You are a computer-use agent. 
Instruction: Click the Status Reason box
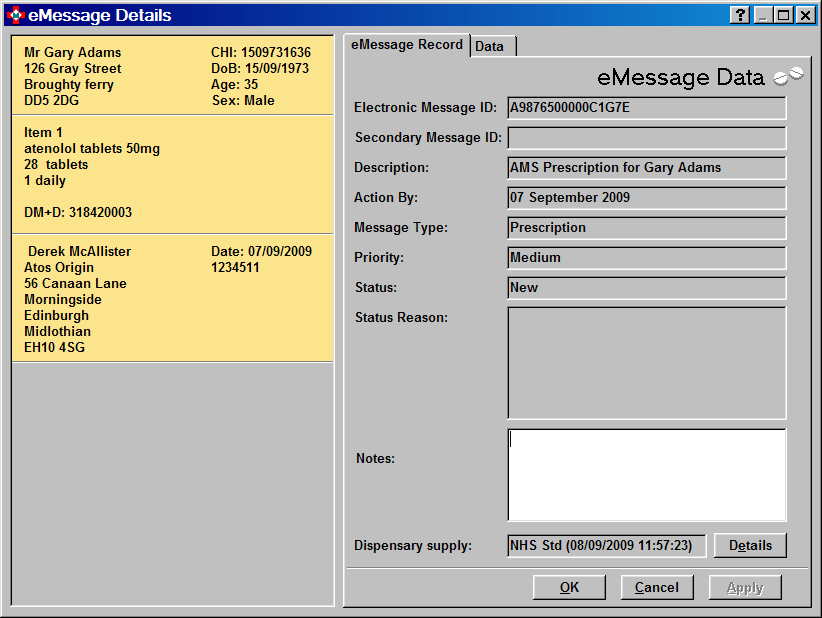click(646, 362)
